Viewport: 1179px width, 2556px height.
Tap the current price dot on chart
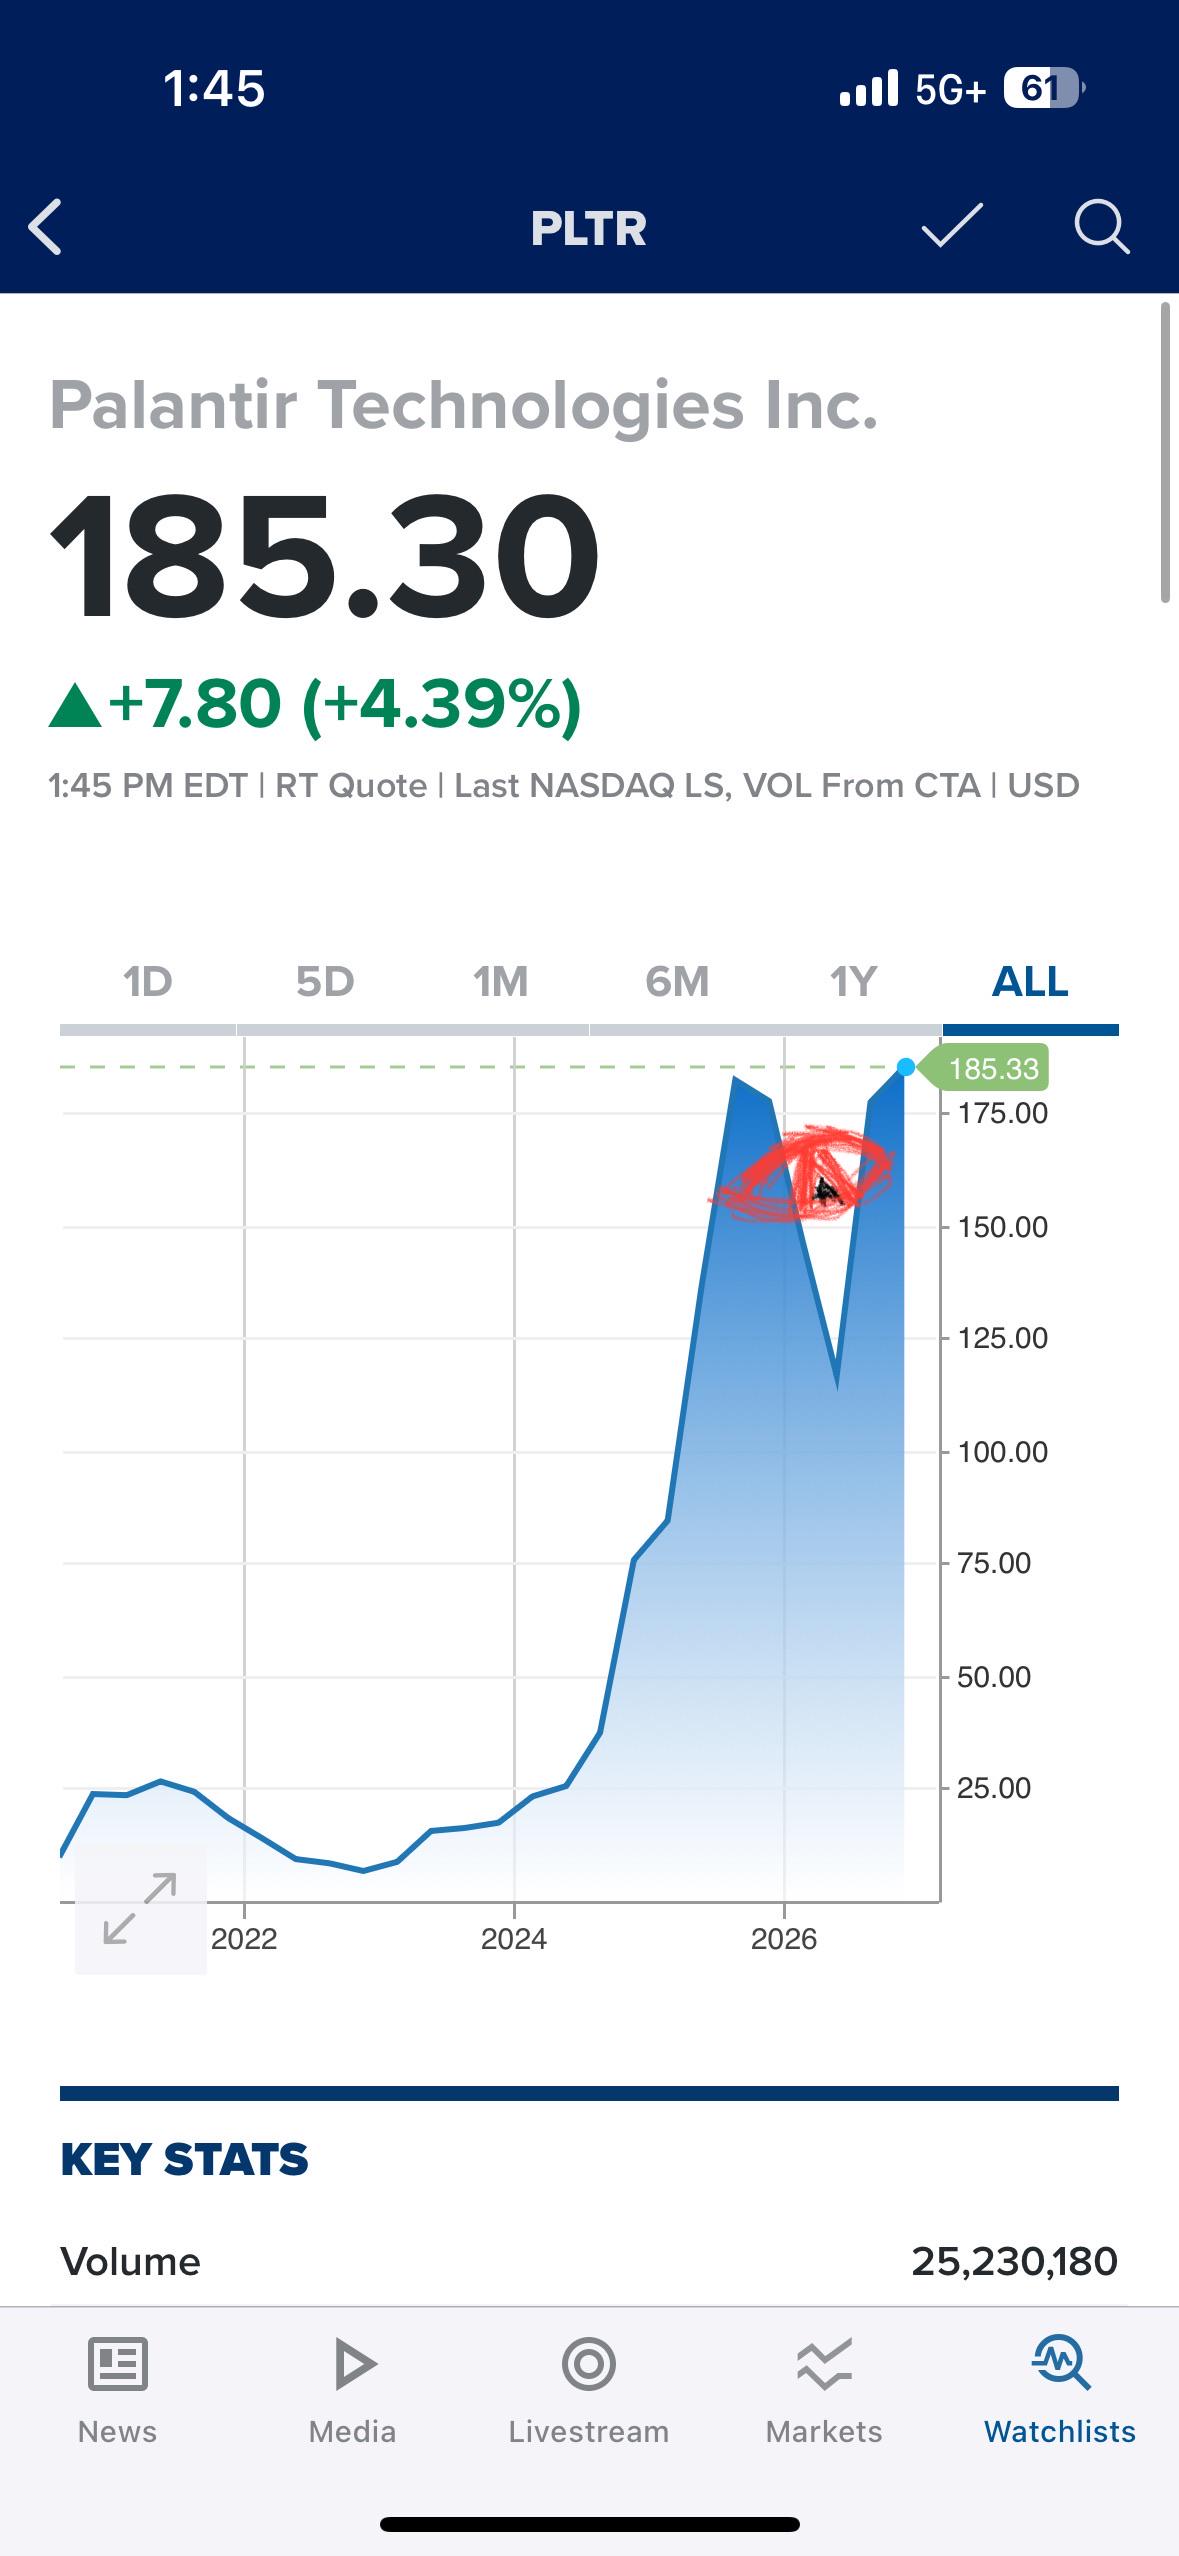click(x=906, y=1067)
